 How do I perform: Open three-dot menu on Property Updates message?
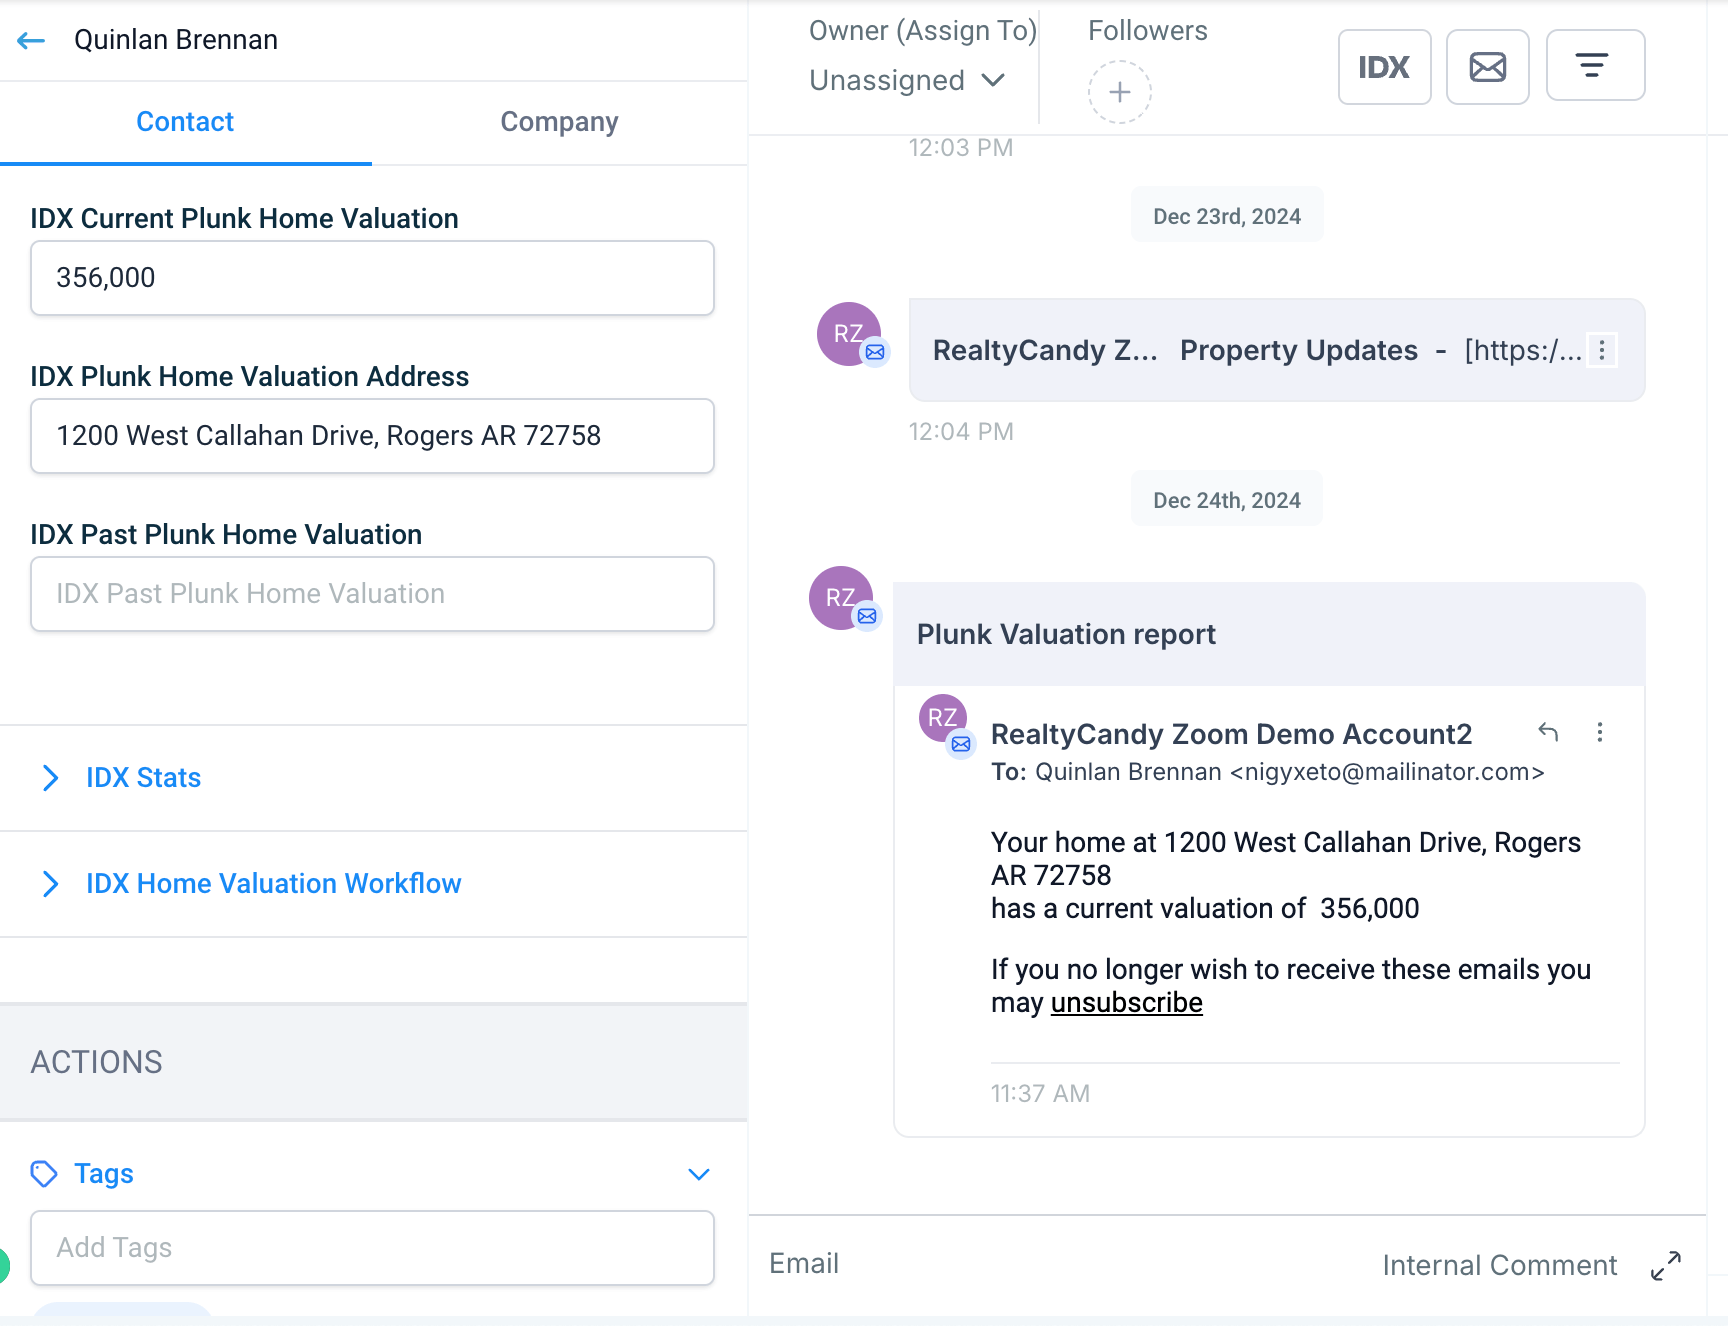pyautogui.click(x=1602, y=350)
